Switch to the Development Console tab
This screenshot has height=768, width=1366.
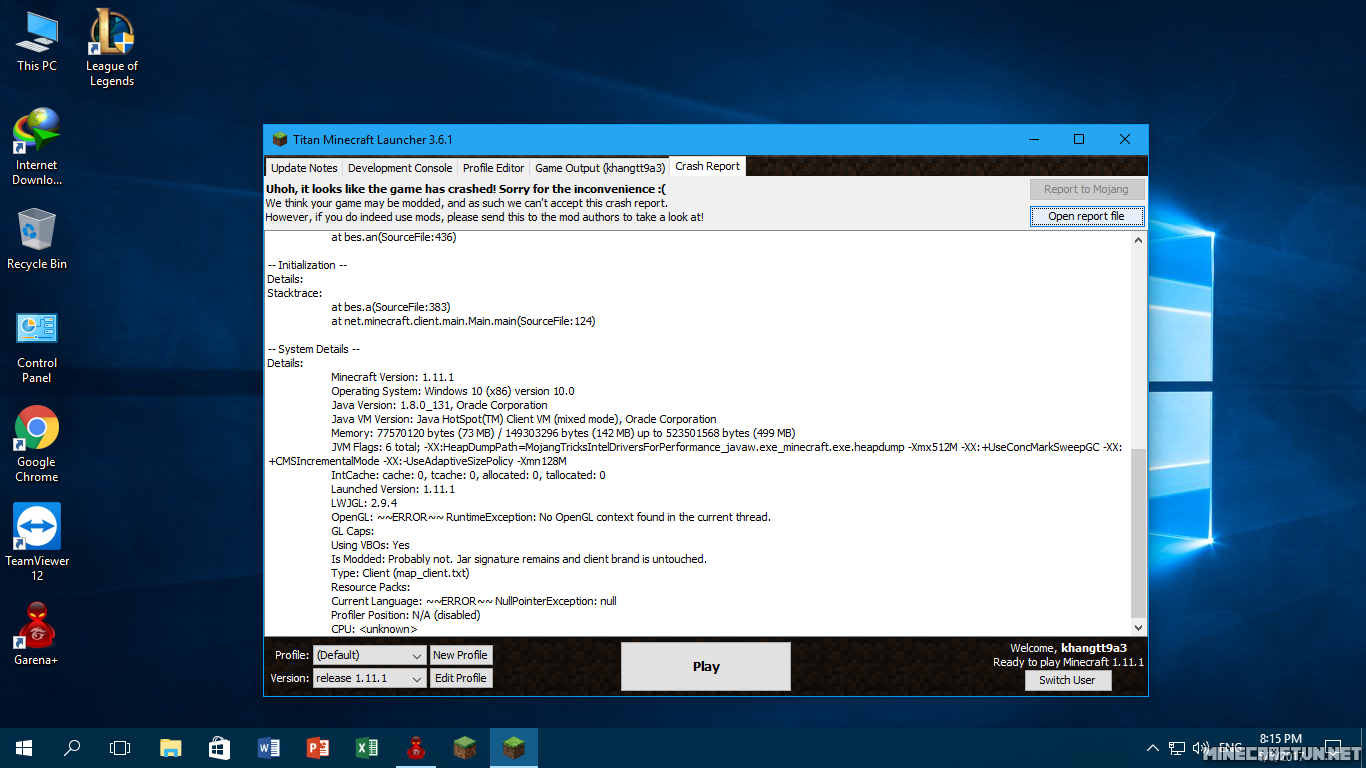(400, 168)
